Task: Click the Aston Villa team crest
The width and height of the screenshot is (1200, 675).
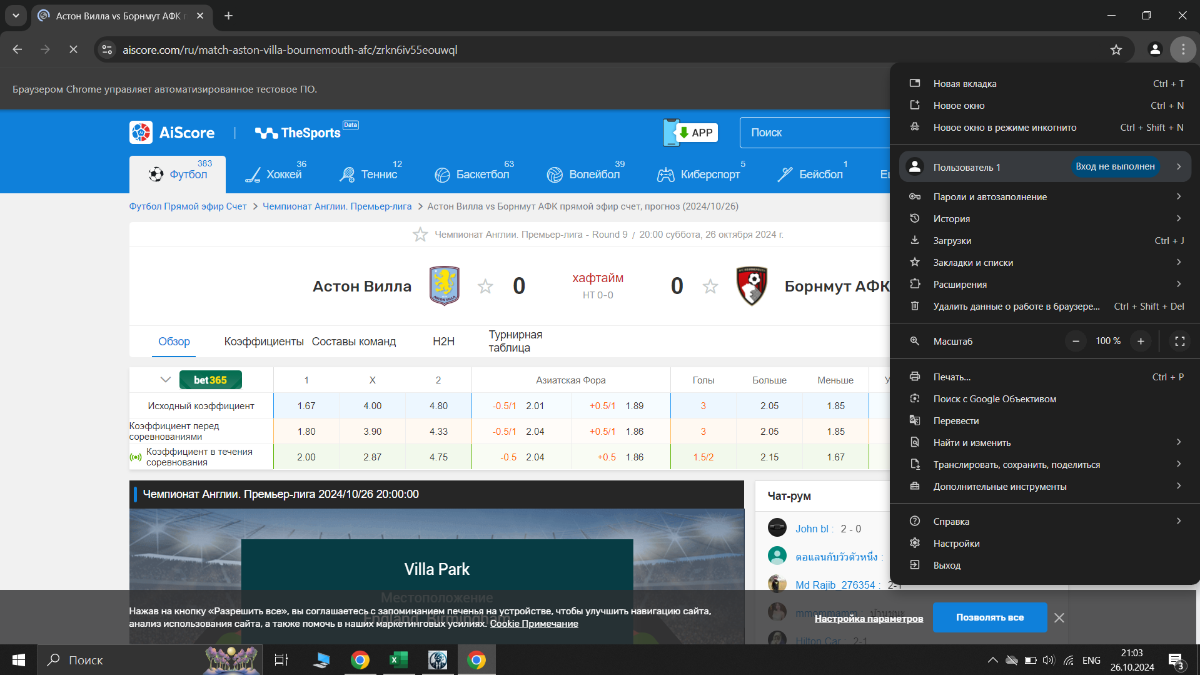Action: tap(444, 286)
